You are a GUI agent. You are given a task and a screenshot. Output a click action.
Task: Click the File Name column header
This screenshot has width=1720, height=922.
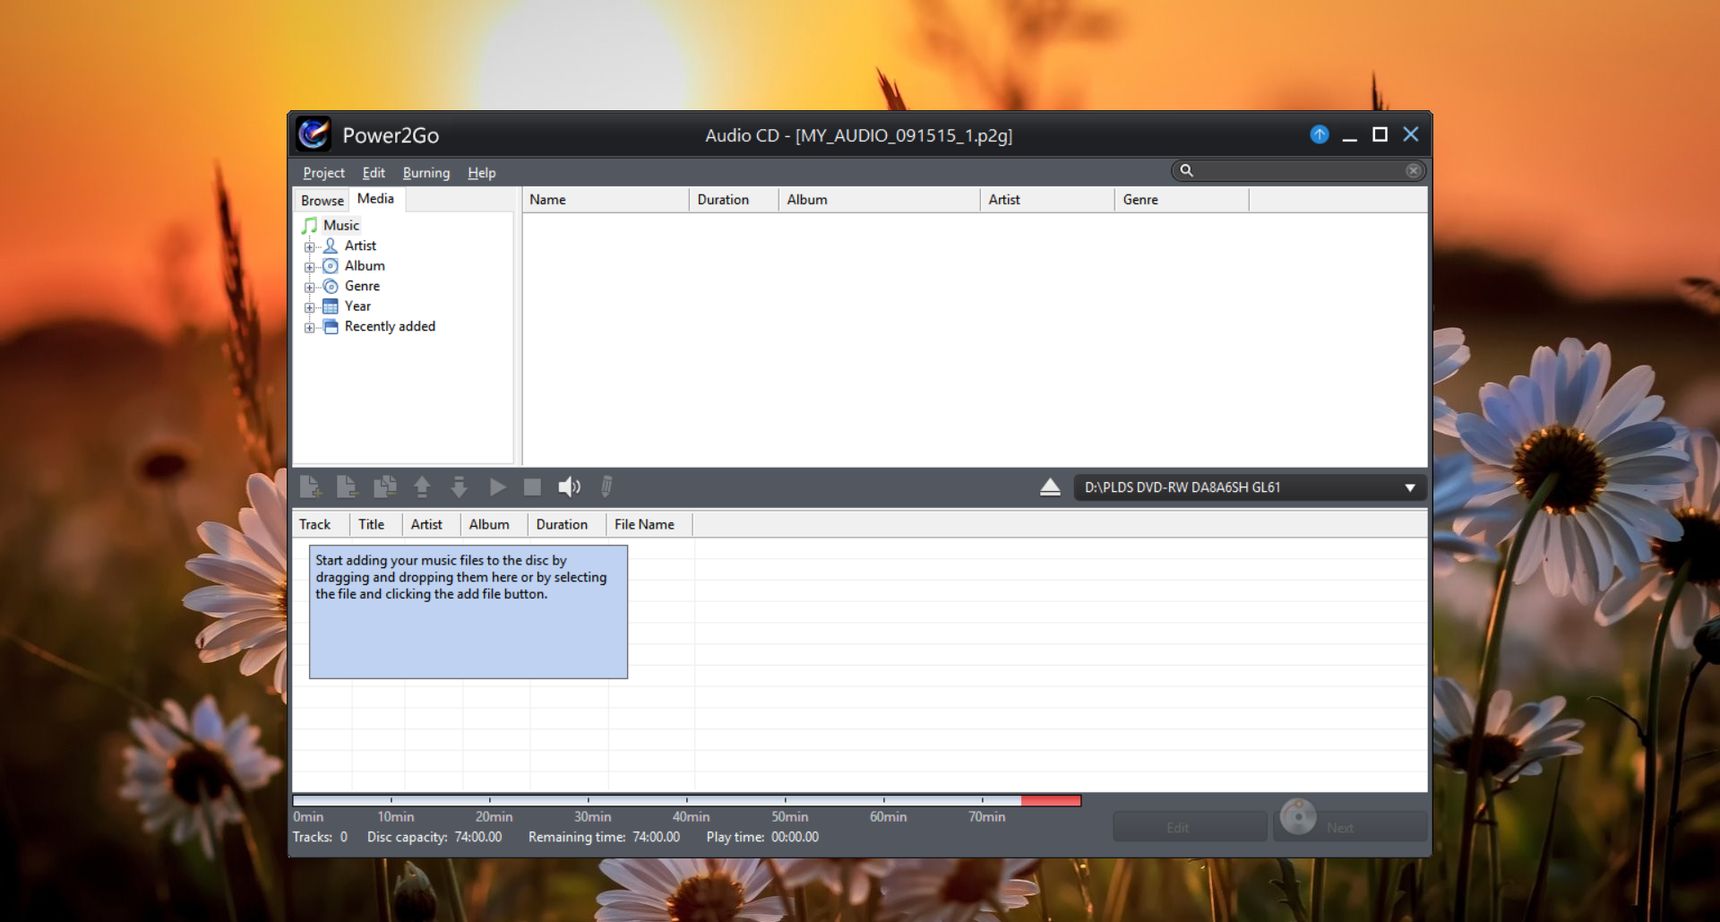649,524
